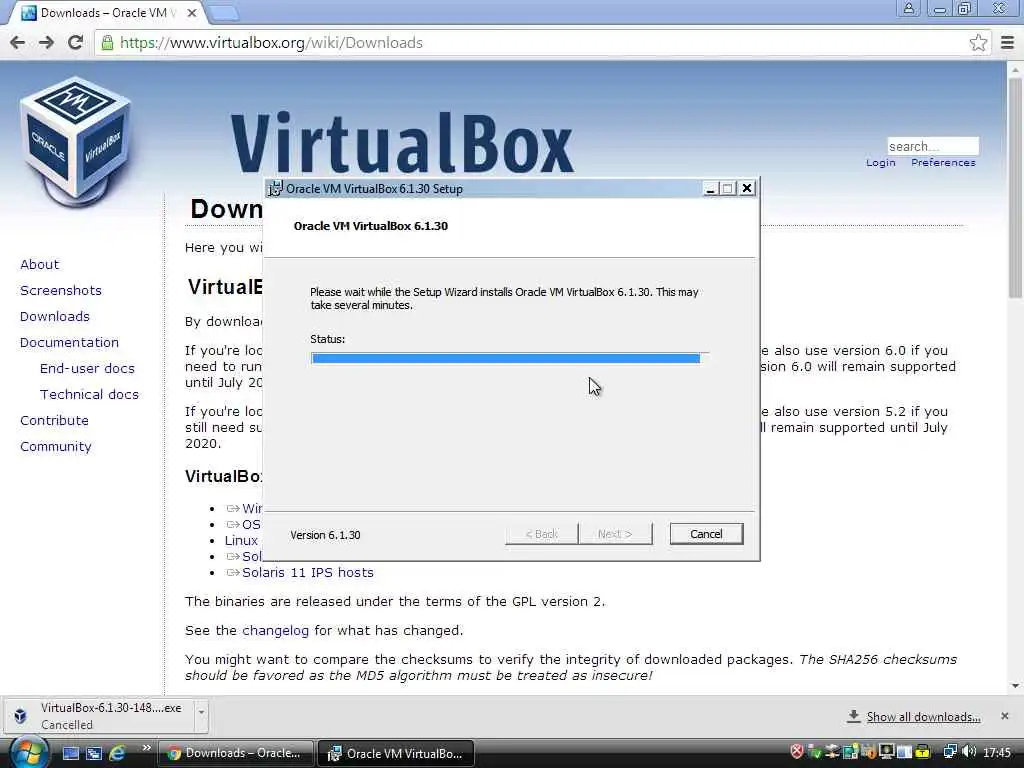1024x768 pixels.
Task: Open the Community sidebar link
Action: coord(56,447)
